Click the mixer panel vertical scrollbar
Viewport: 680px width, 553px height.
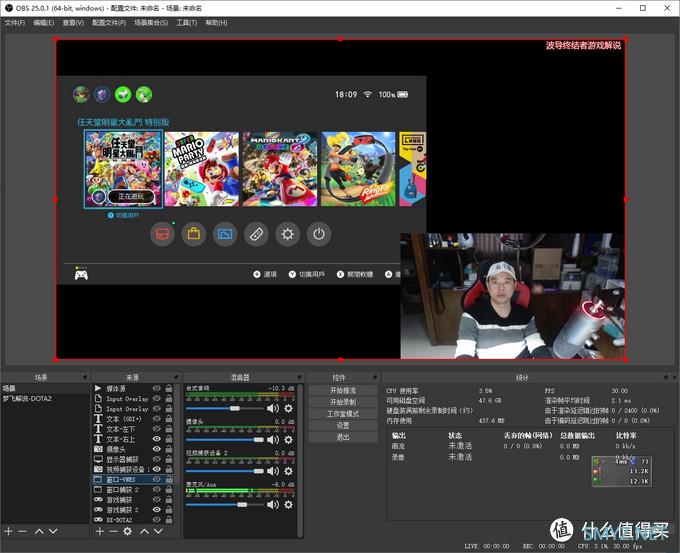coord(300,461)
